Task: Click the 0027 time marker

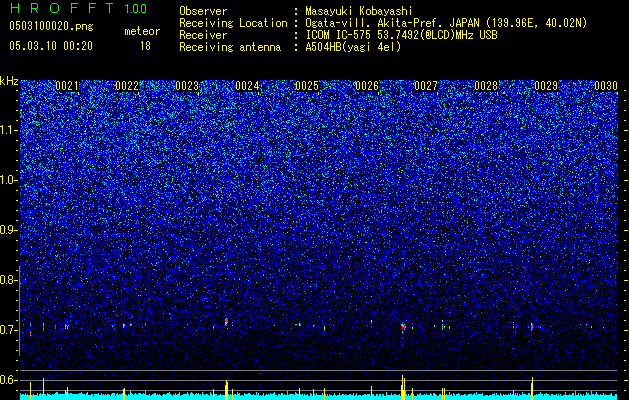Action: point(426,86)
